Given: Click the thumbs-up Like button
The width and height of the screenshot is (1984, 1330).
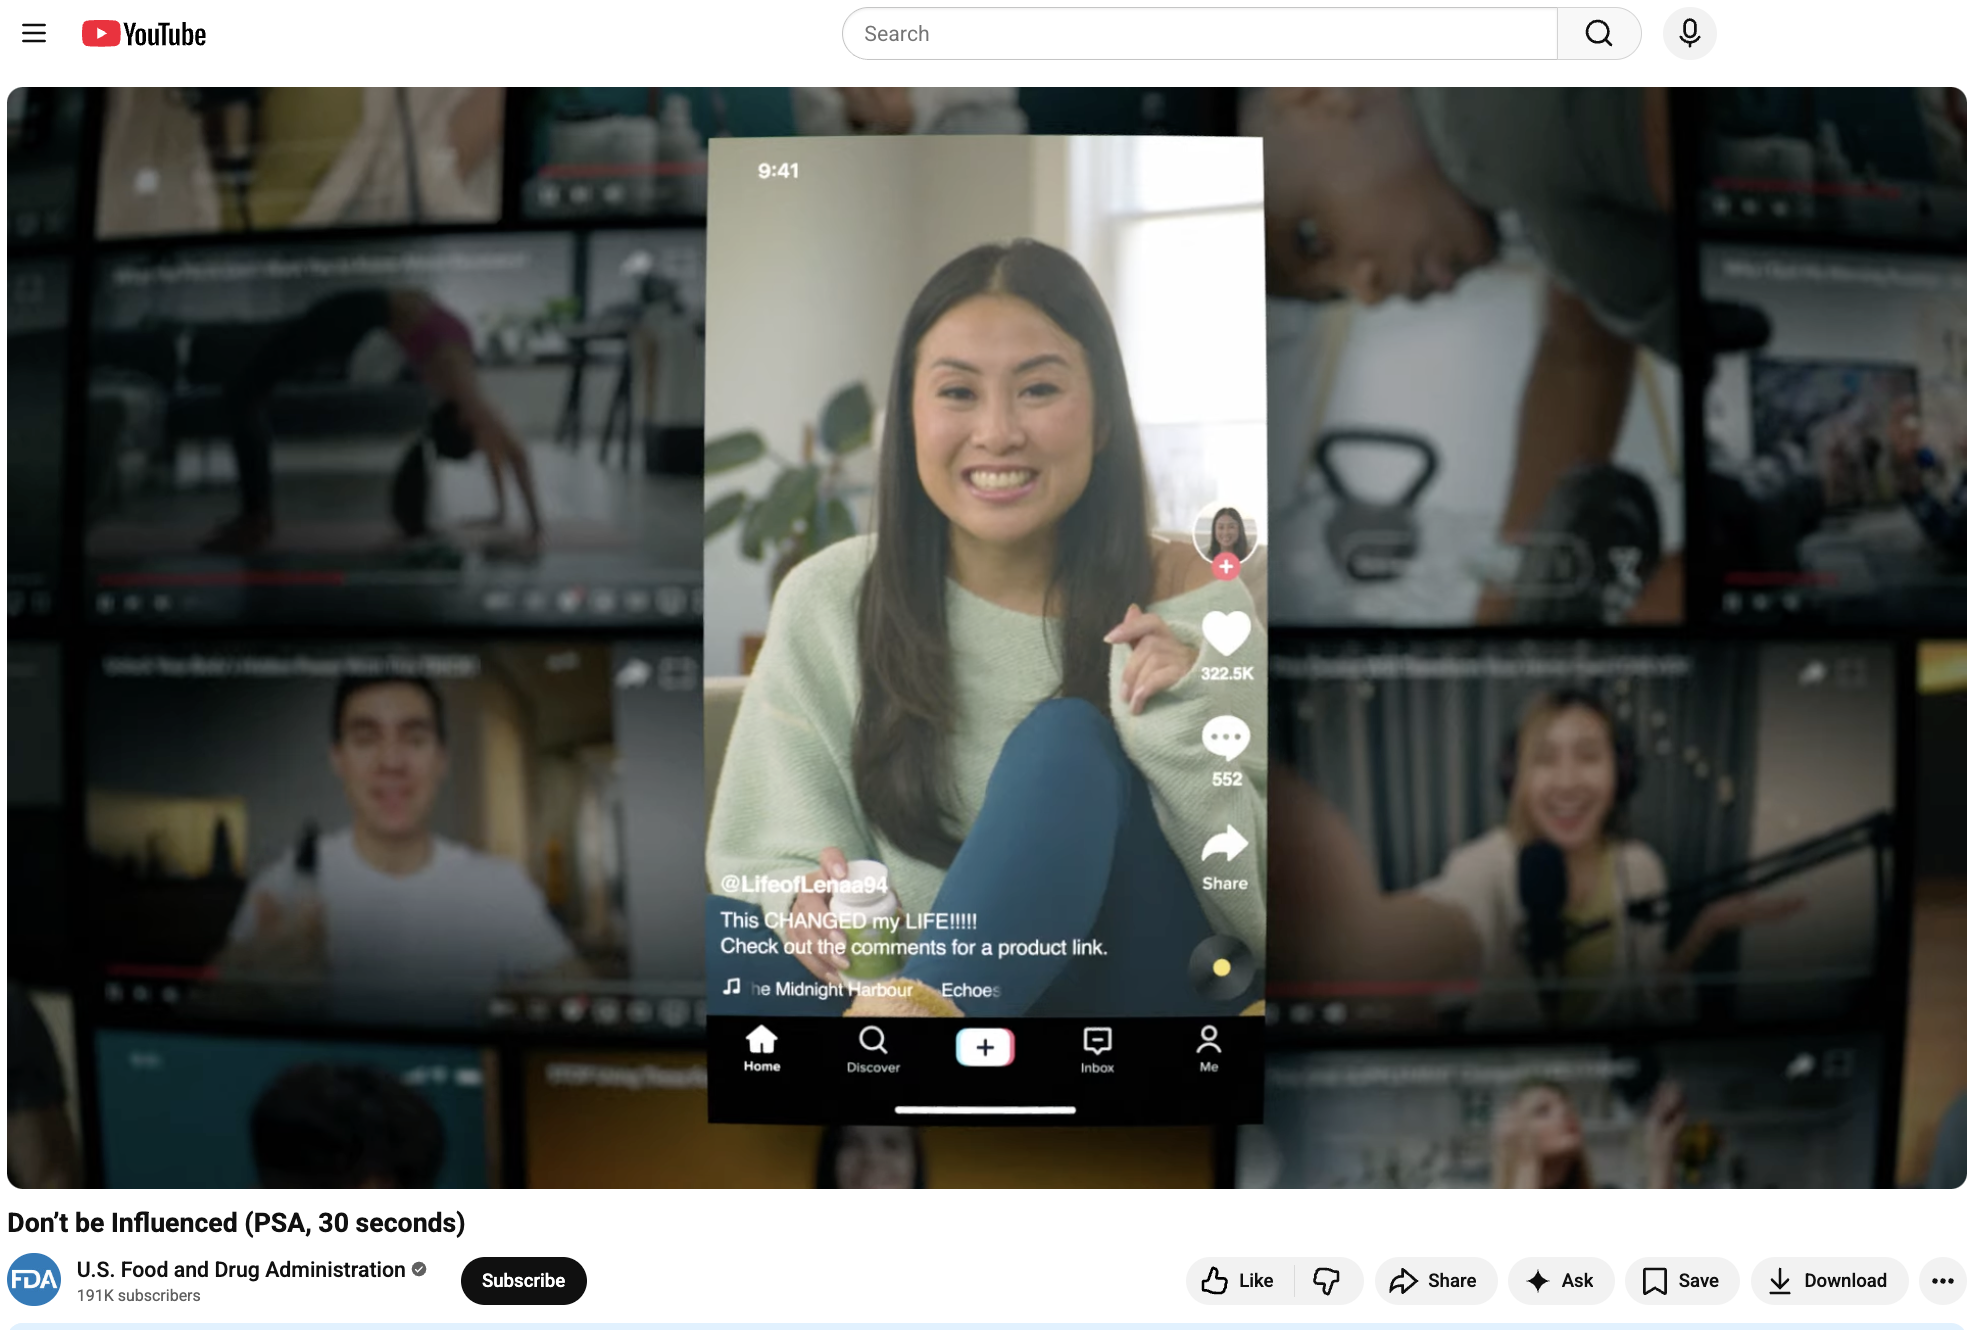Looking at the screenshot, I should click(x=1238, y=1280).
